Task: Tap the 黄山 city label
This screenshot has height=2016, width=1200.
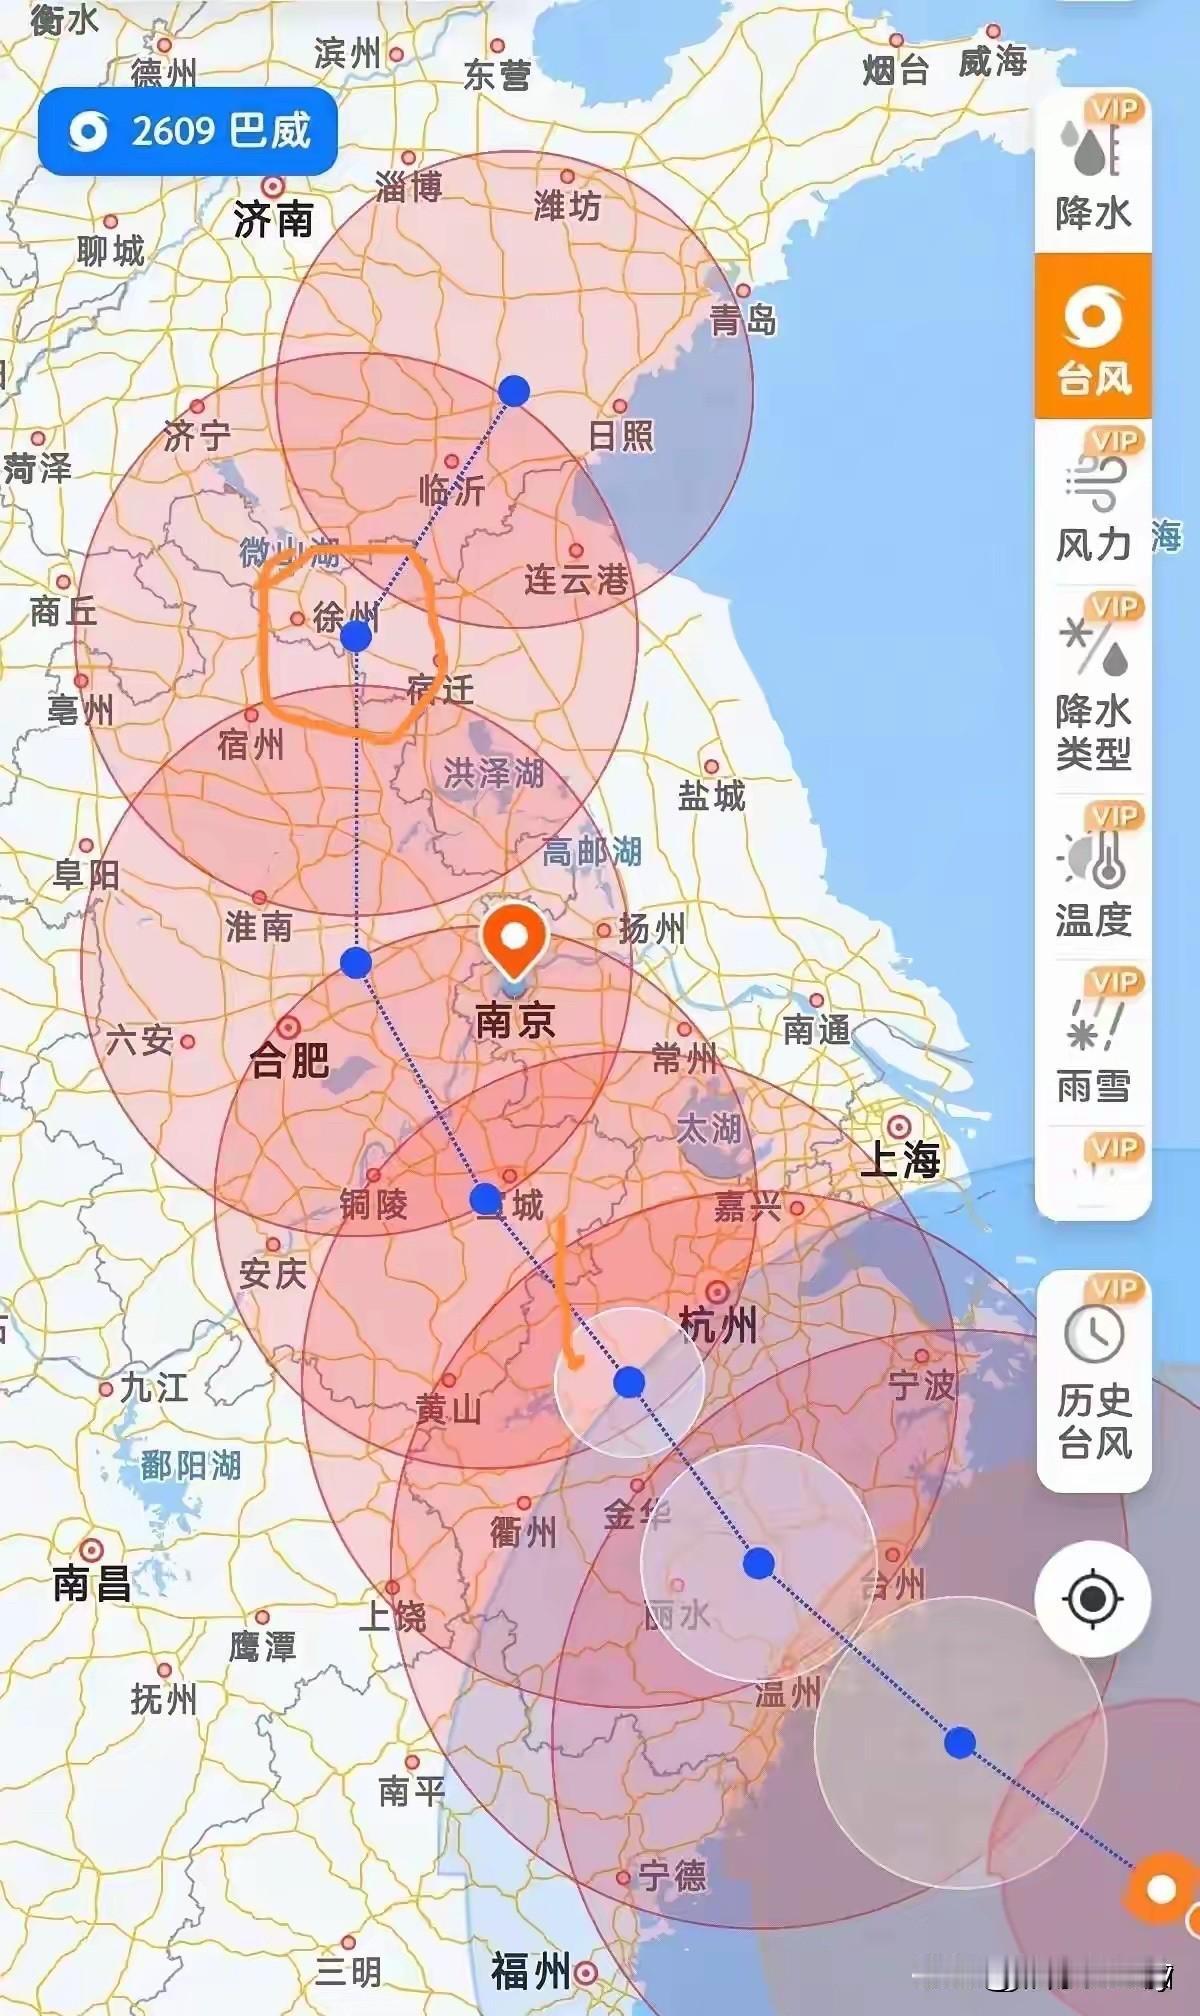Action: pos(448,1409)
